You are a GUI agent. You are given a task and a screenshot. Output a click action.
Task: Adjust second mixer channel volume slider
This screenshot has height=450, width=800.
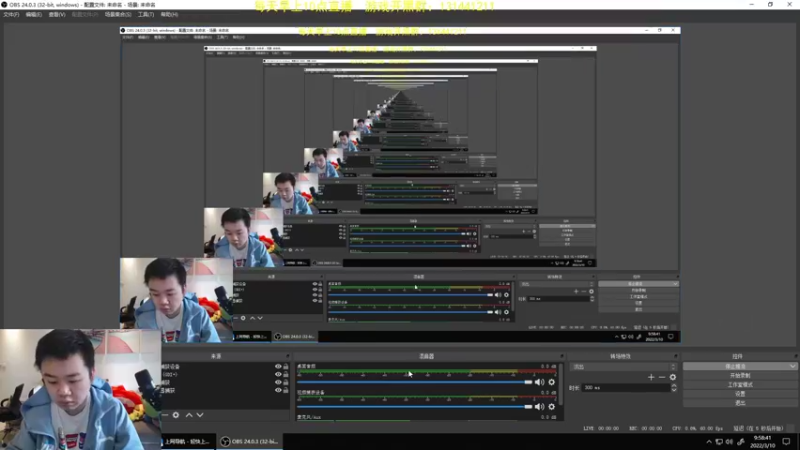click(x=528, y=407)
